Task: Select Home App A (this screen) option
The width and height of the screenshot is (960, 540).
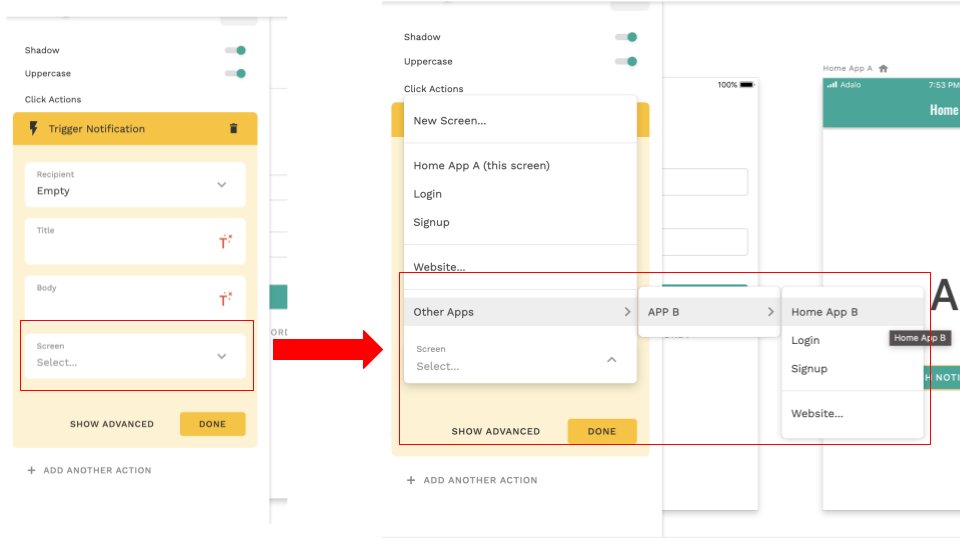Action: point(520,165)
